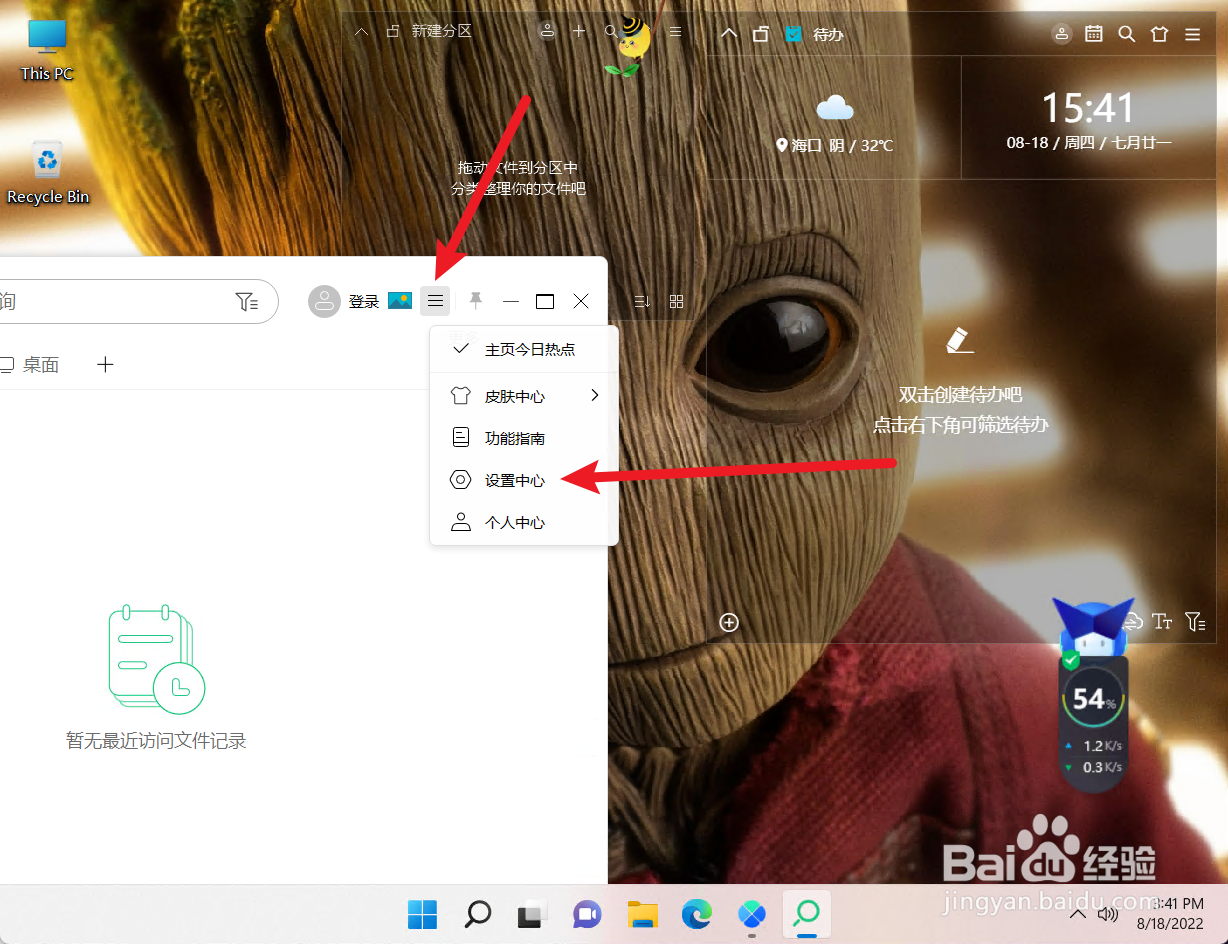The image size is (1228, 944).
Task: Open the chat camera icon on the taskbar
Action: 587,913
